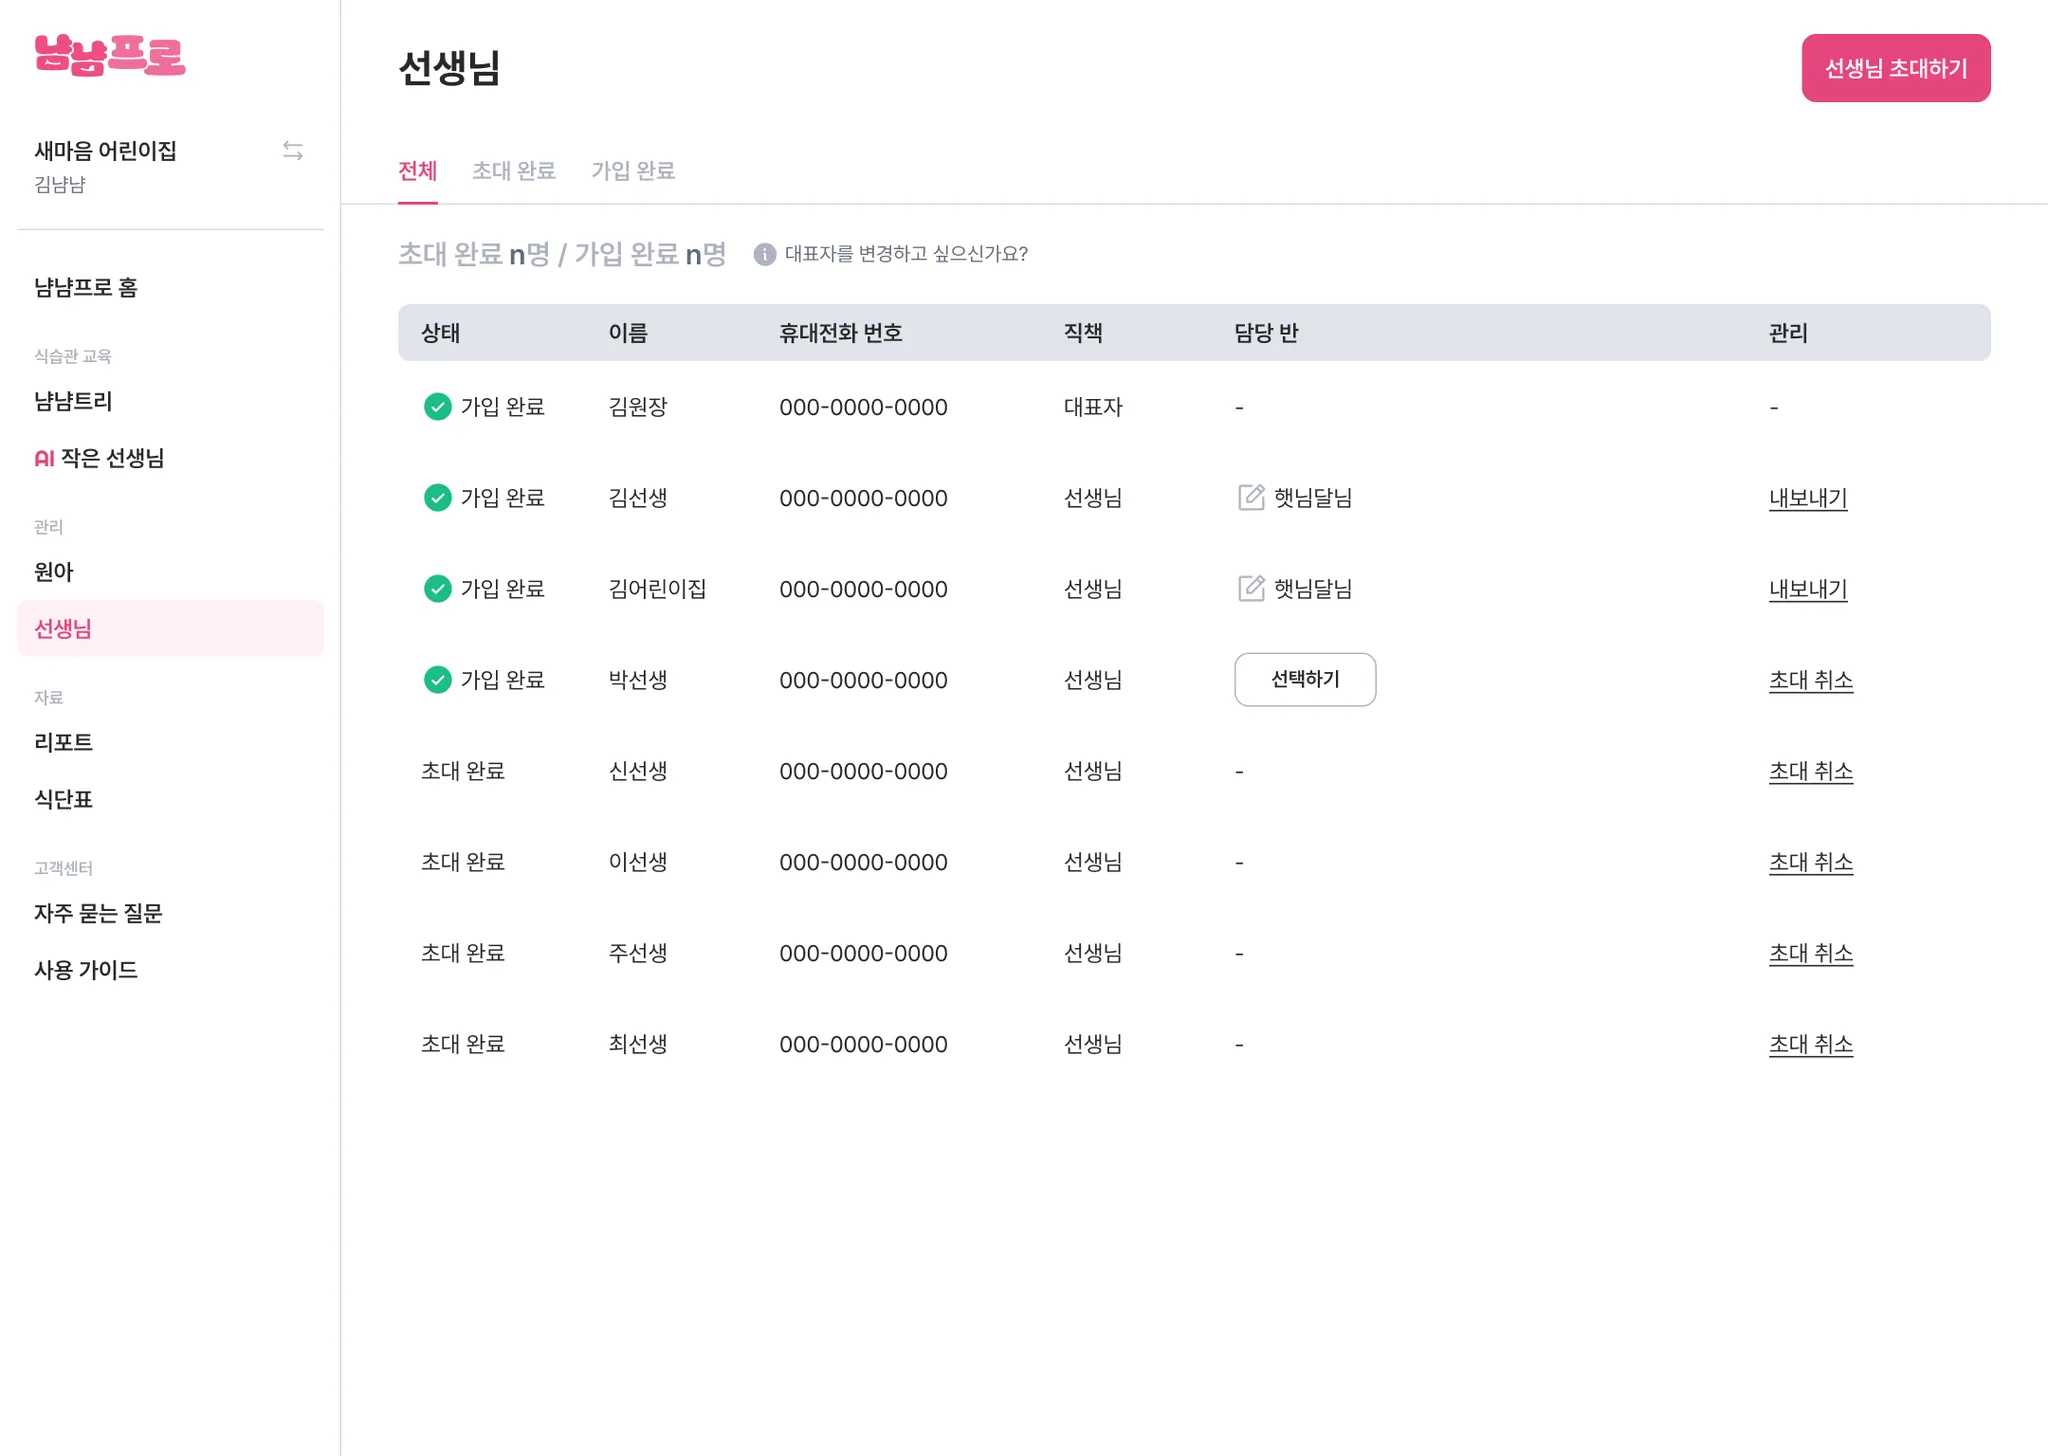Viewport: 2048px width, 1456px height.
Task: Switch to 초대 완료 tab
Action: pyautogui.click(x=513, y=171)
